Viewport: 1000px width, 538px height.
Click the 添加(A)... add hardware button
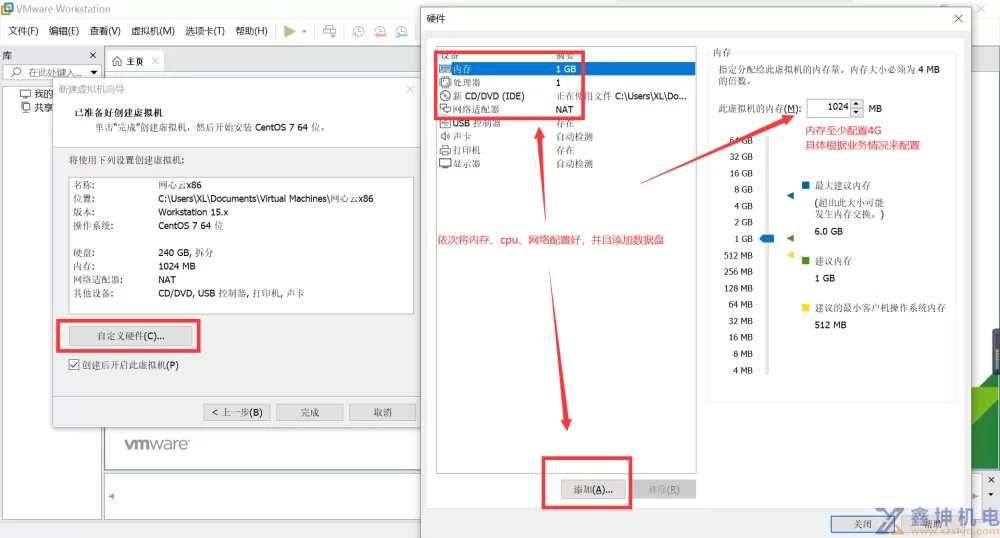pyautogui.click(x=593, y=490)
